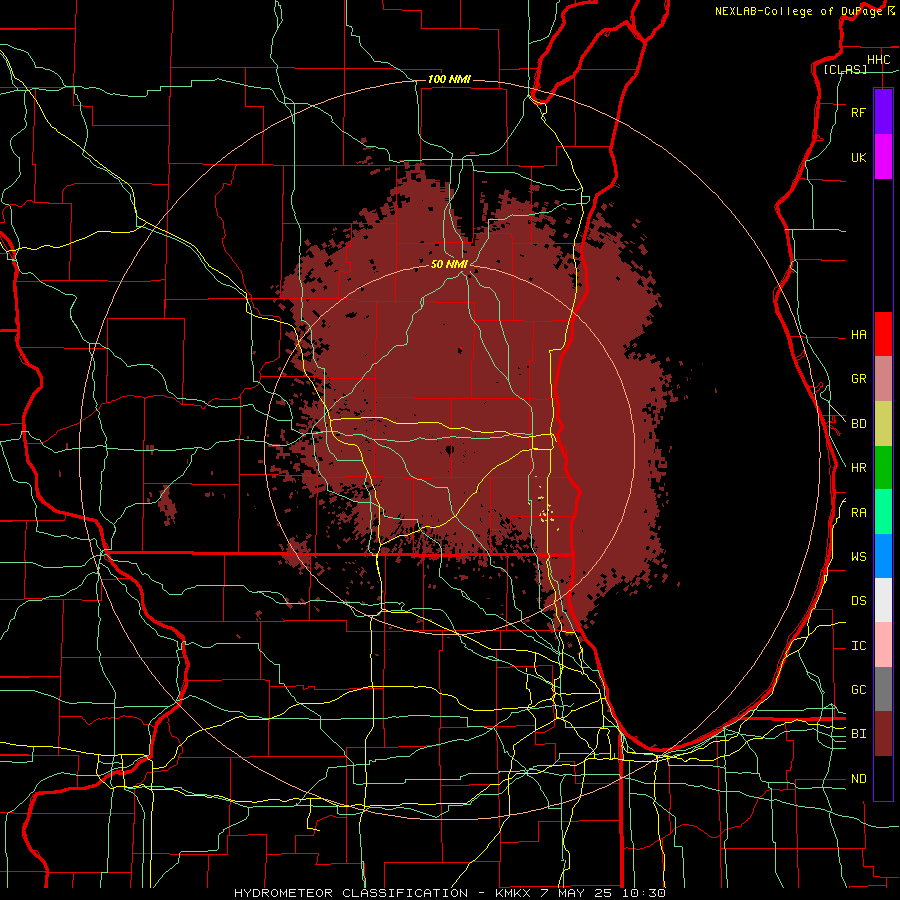The image size is (900, 900).
Task: Click the WS blue legend swatch
Action: [883, 556]
